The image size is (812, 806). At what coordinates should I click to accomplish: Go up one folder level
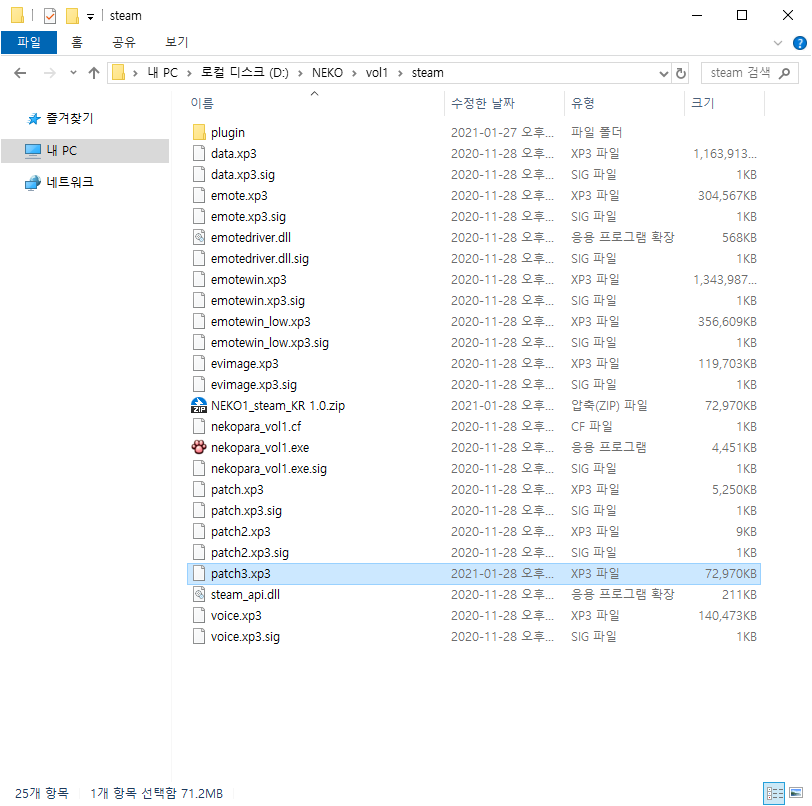(94, 73)
